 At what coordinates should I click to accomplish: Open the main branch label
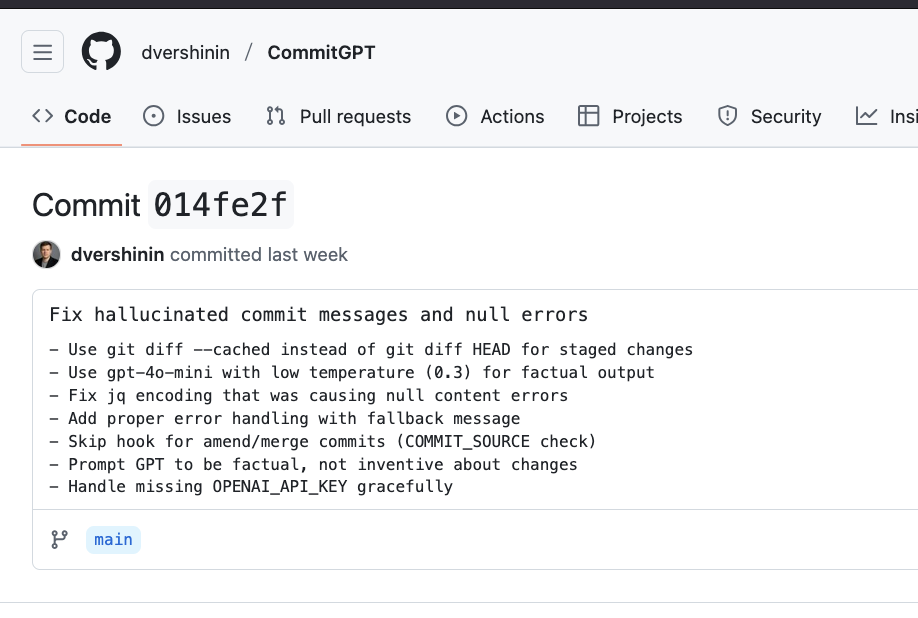point(113,540)
